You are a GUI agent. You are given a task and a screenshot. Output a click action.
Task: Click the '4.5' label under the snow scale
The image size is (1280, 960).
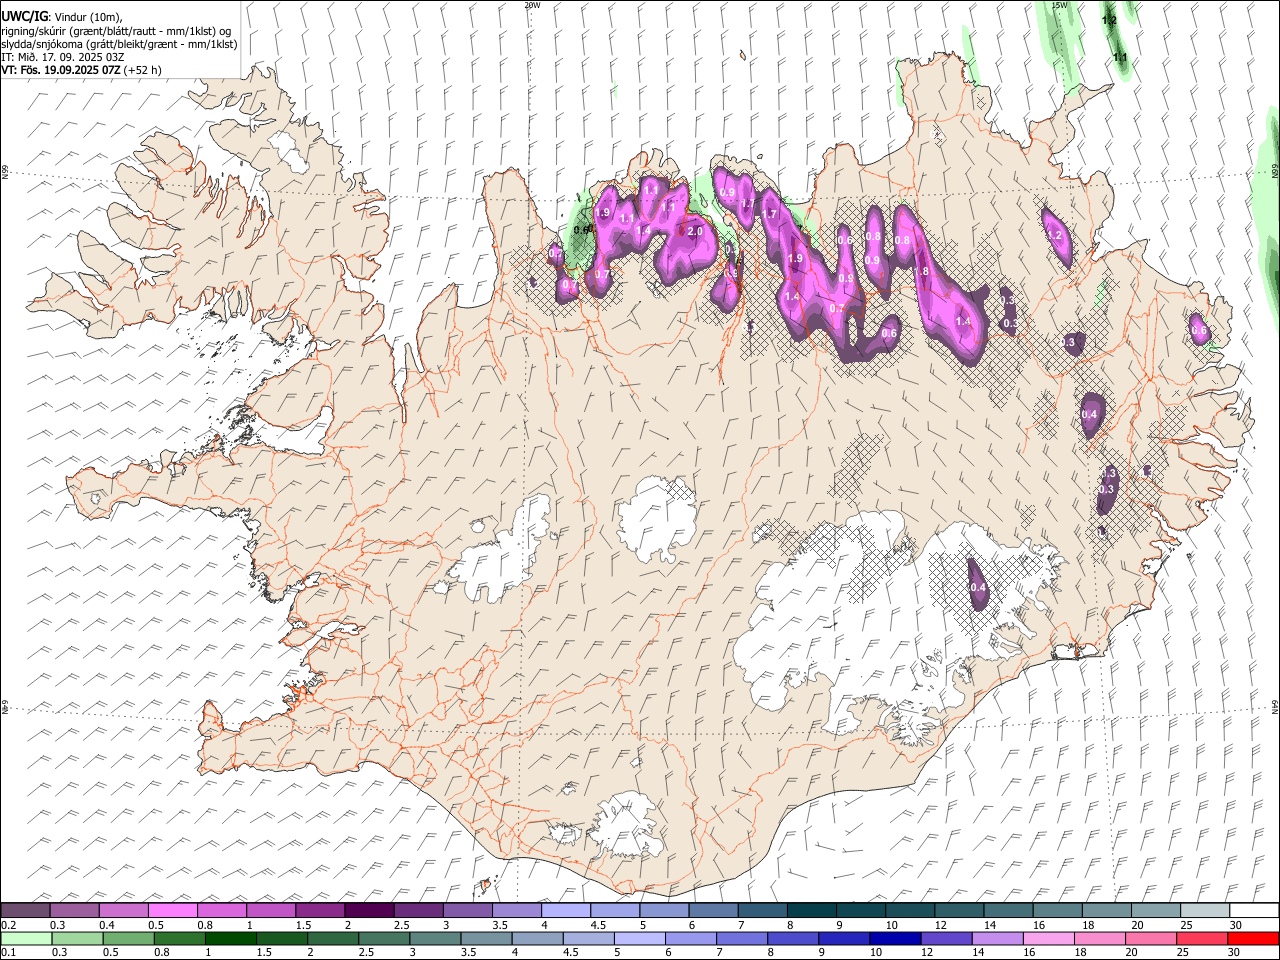click(x=599, y=925)
